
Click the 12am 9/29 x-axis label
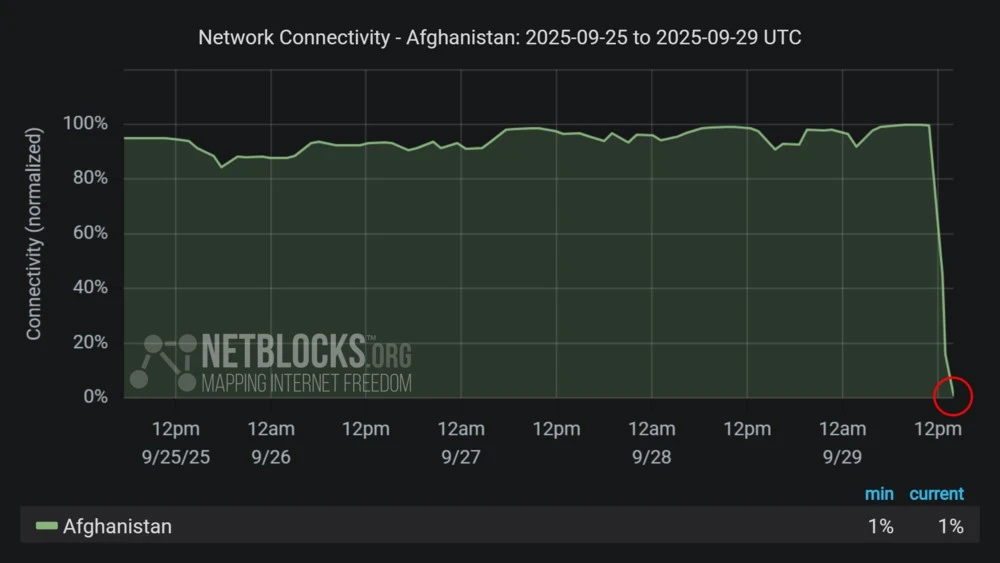click(842, 440)
